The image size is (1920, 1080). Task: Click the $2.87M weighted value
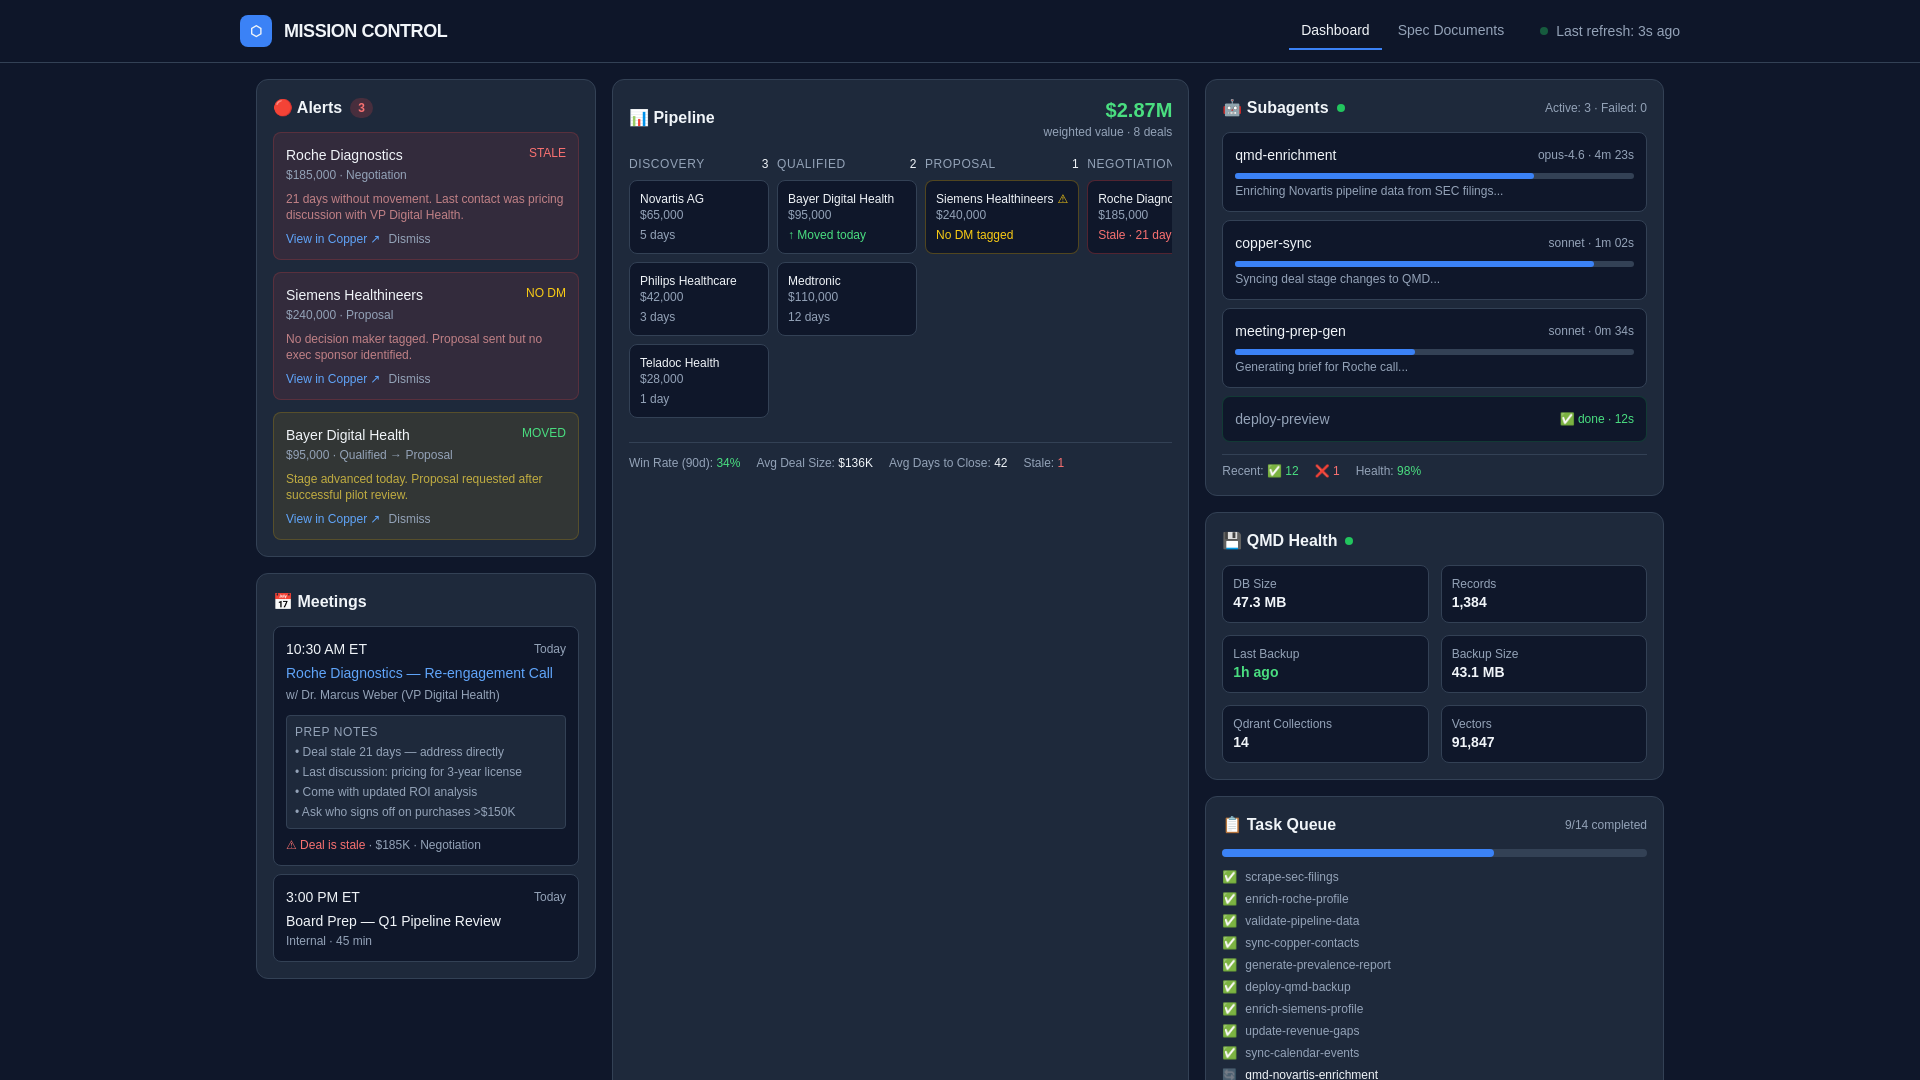point(1138,110)
